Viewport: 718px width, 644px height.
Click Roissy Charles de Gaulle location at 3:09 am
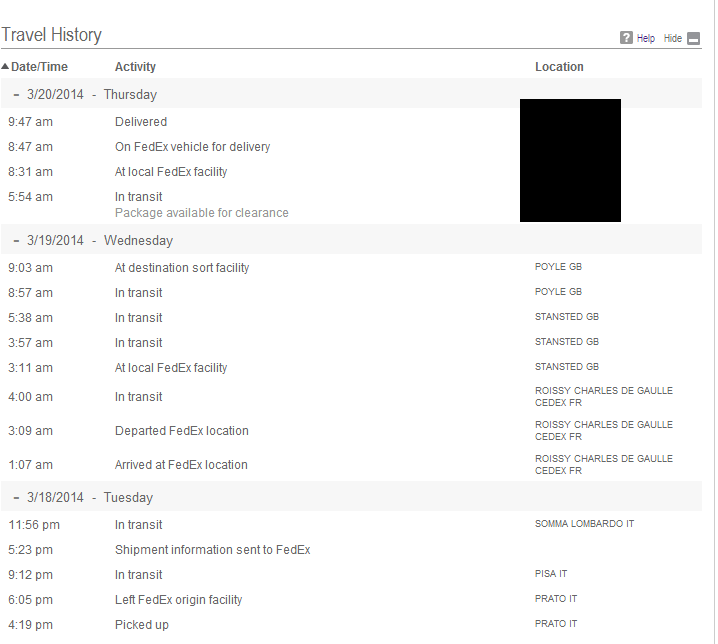pyautogui.click(x=604, y=431)
